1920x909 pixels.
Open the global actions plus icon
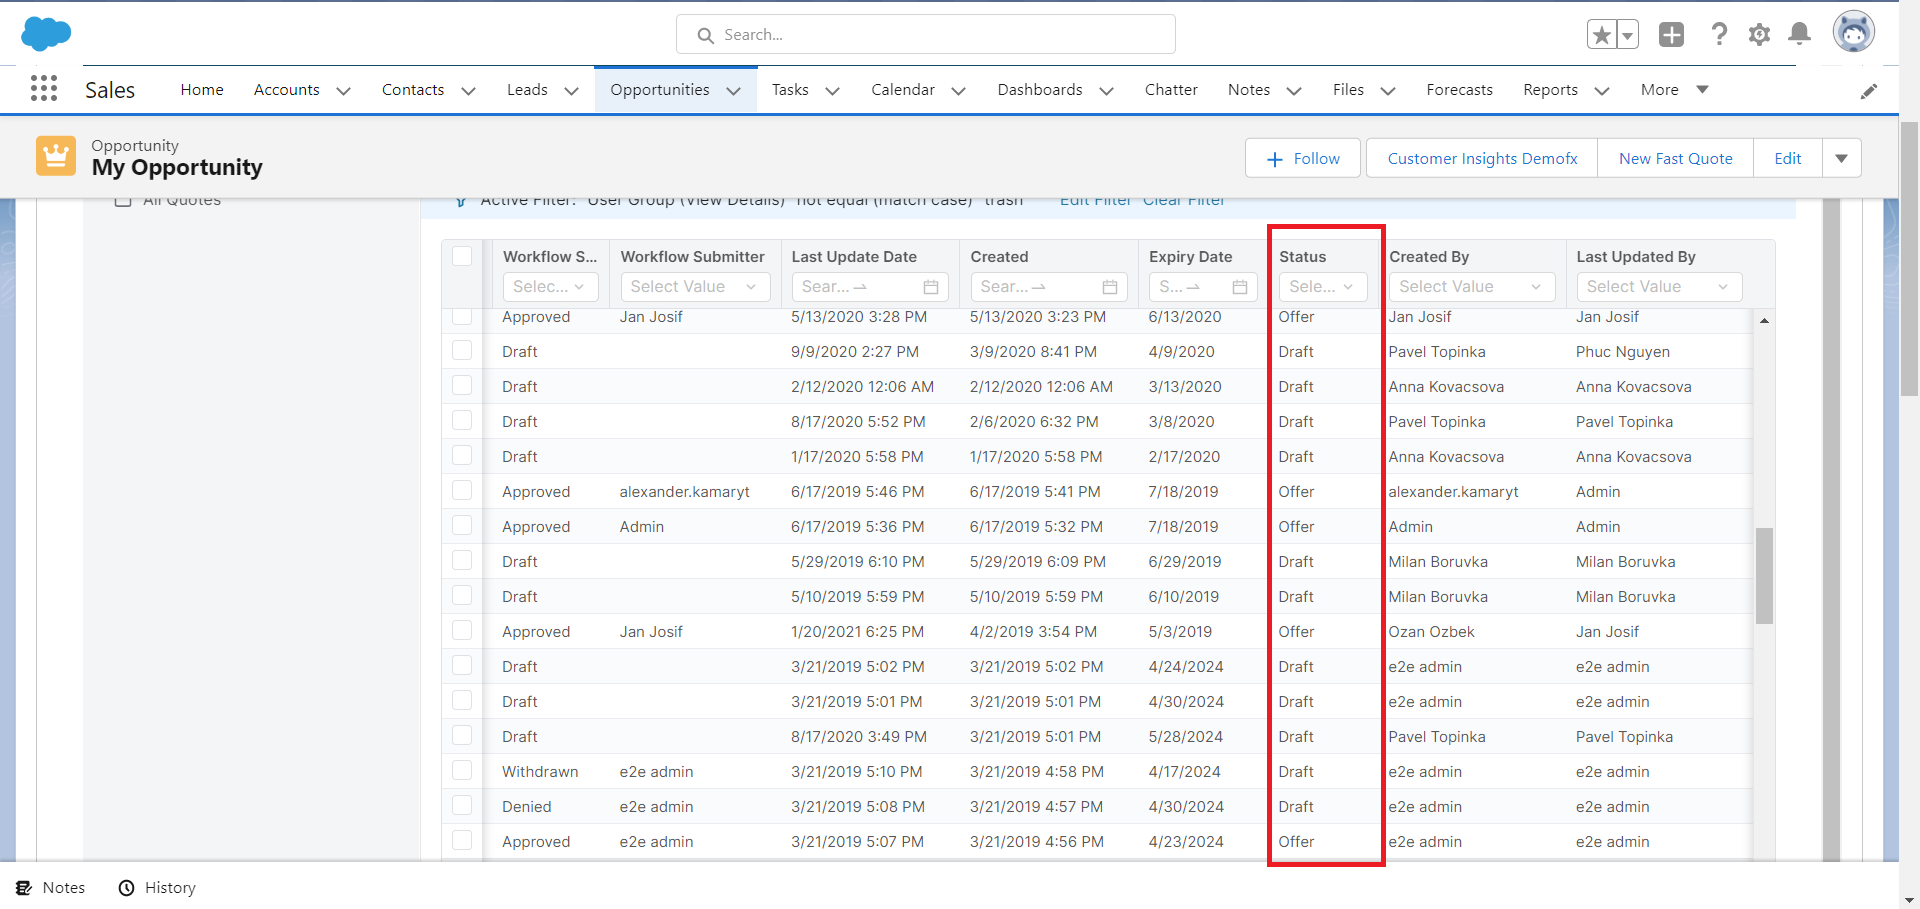1671,35
